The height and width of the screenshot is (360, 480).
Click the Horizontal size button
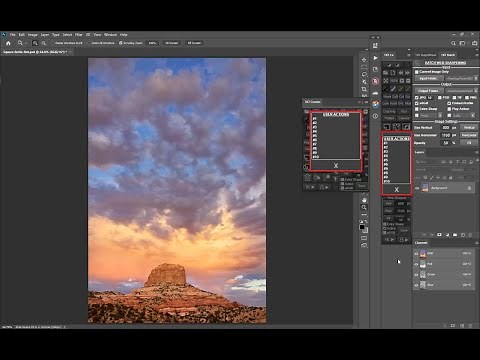[x=469, y=135]
